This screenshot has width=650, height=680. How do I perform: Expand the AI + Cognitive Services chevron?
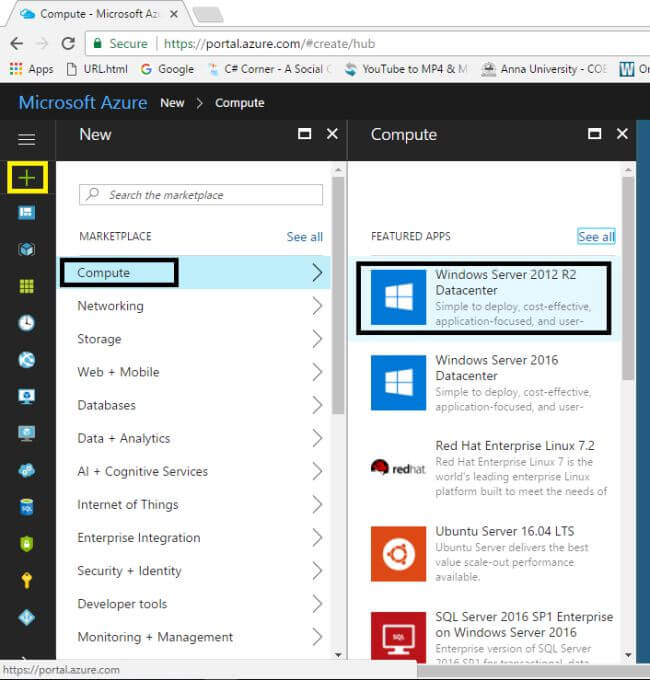(x=317, y=471)
